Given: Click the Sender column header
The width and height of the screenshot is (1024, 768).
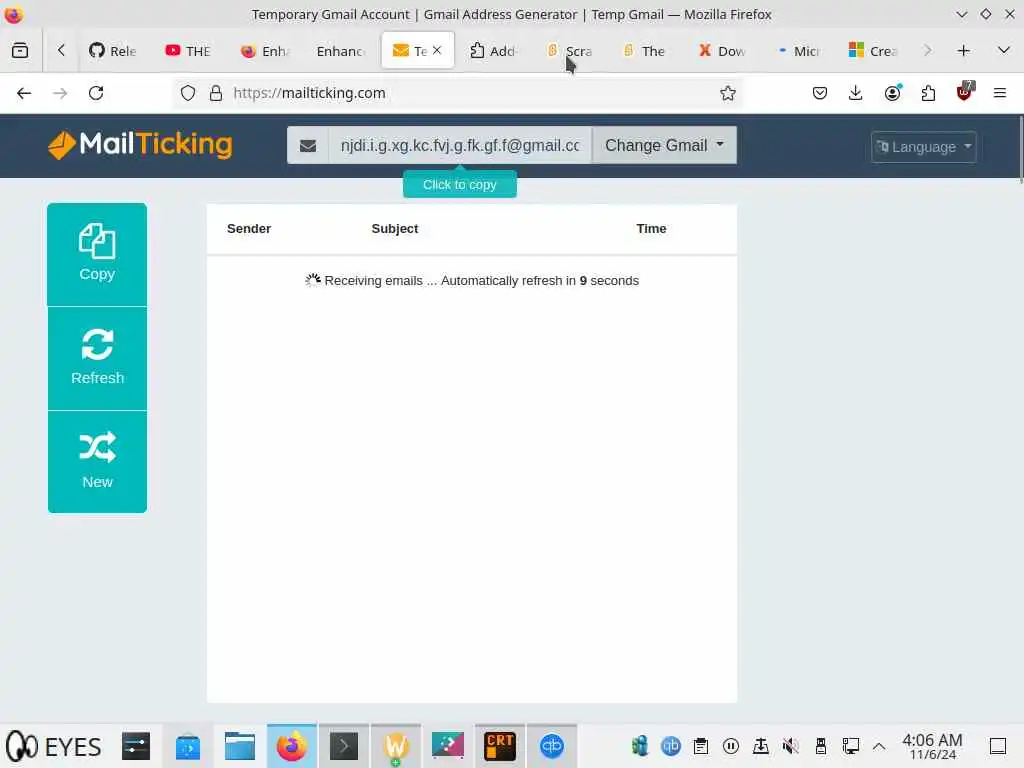Looking at the screenshot, I should 249,229.
